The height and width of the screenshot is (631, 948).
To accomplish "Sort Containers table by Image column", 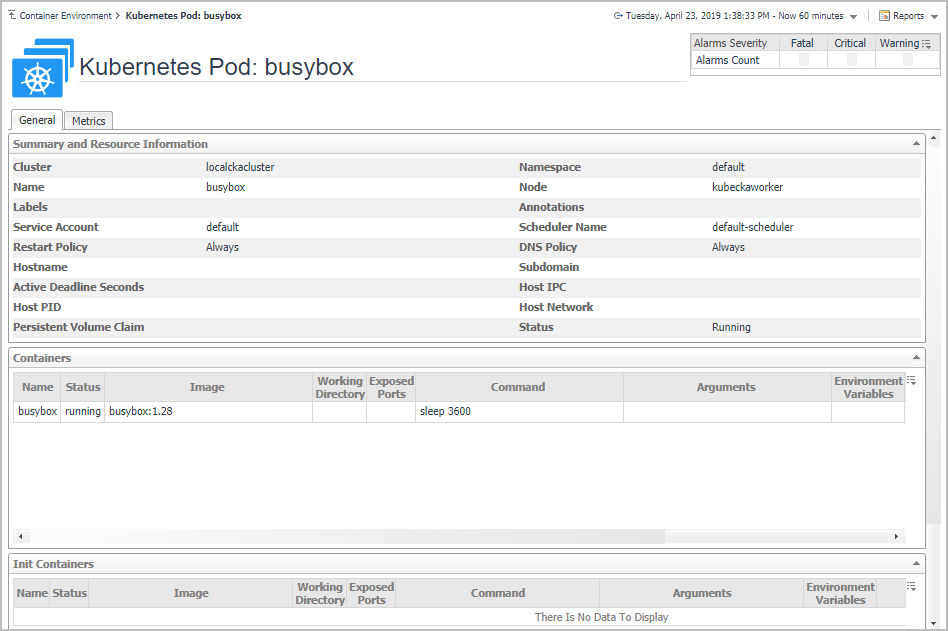I will pos(207,387).
